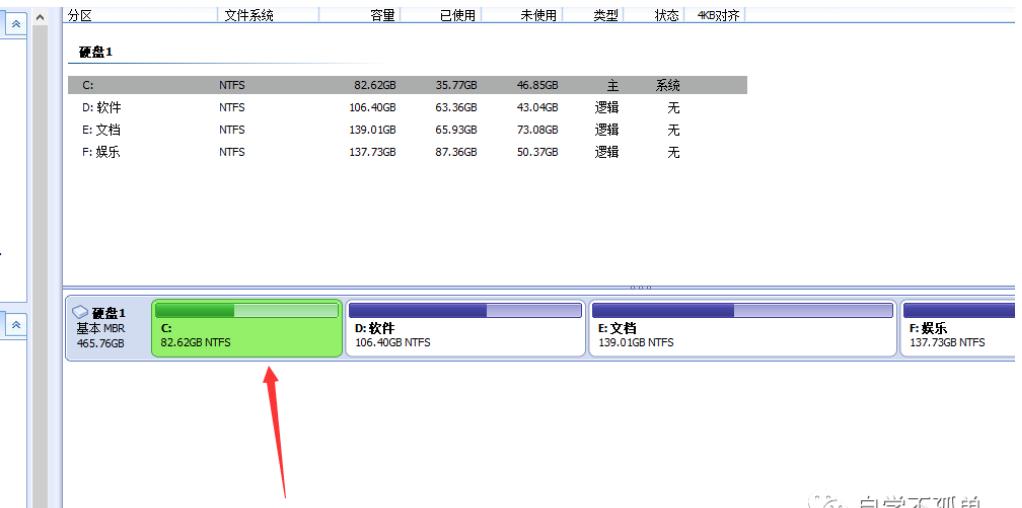The height and width of the screenshot is (508, 1022).
Task: Click the 73.08GB unused value
Action: [x=538, y=130]
